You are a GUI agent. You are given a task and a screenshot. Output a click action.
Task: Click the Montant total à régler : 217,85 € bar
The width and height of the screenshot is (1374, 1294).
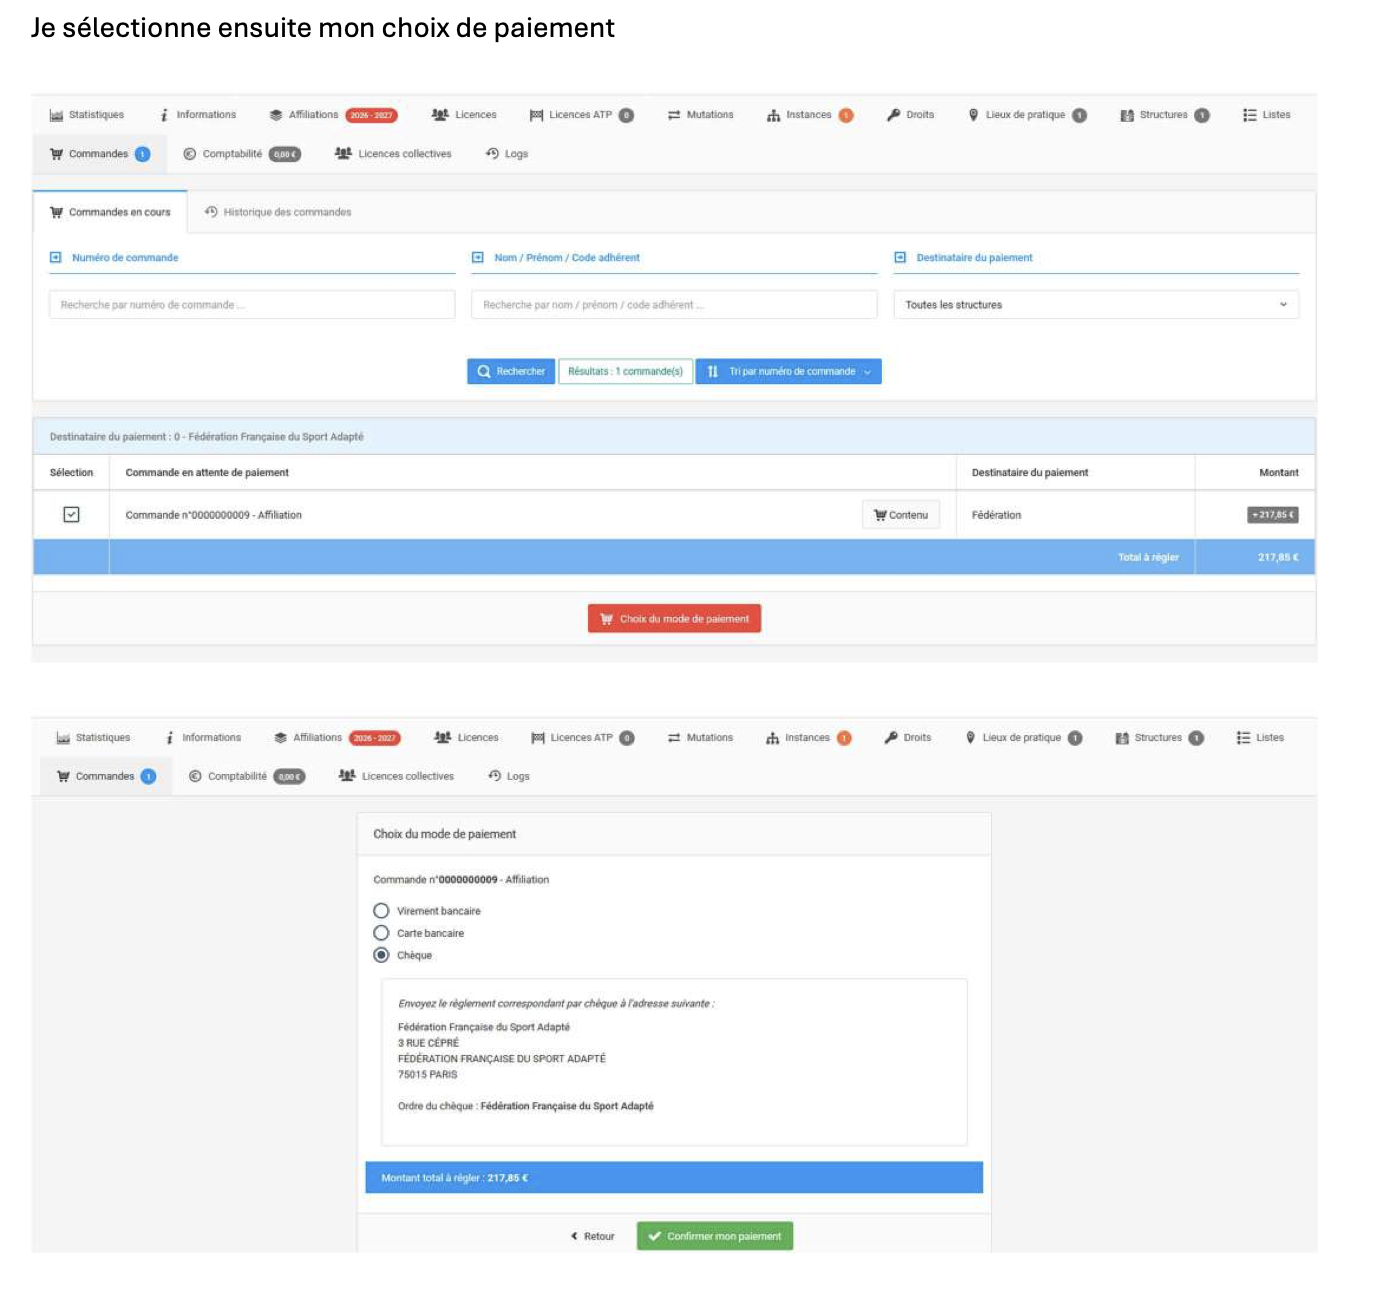click(x=674, y=1178)
